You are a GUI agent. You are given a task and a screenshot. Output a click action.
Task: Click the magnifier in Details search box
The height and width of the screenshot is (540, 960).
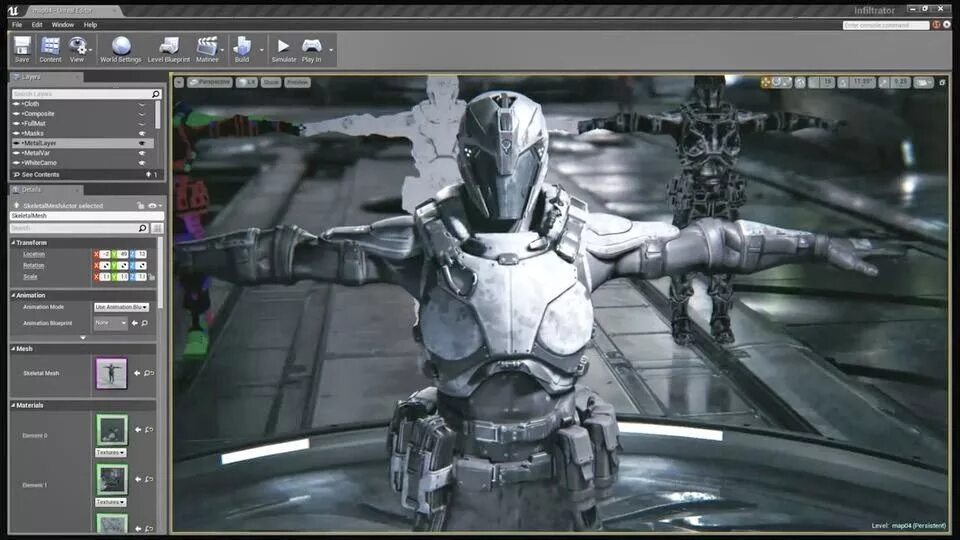pyautogui.click(x=142, y=228)
